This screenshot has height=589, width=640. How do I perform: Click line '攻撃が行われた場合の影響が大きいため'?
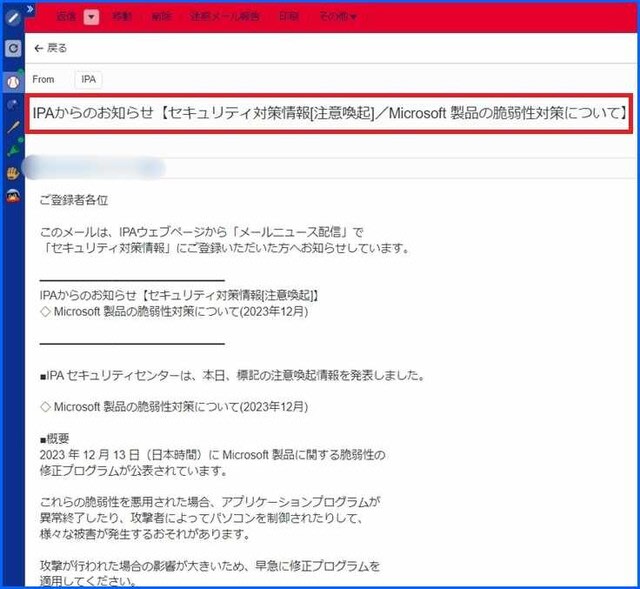point(210,566)
